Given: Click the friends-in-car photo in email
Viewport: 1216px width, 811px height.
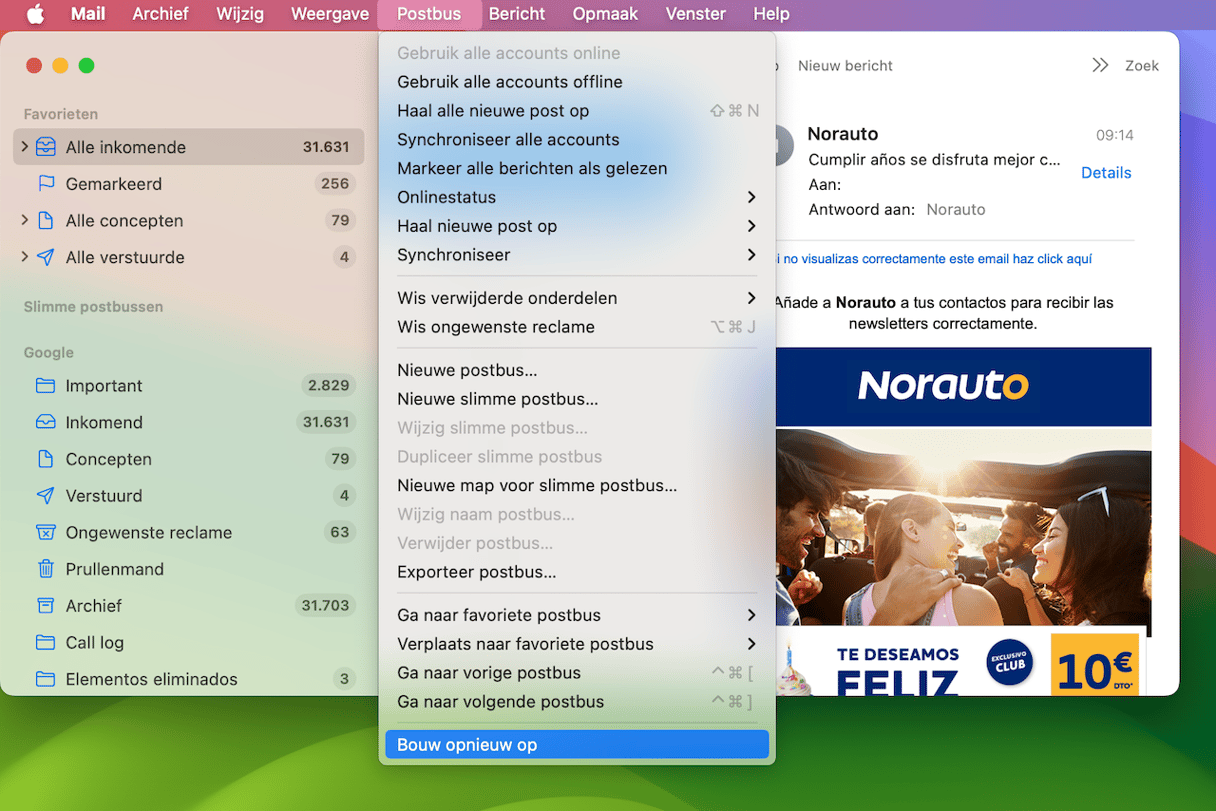Looking at the screenshot, I should [963, 533].
